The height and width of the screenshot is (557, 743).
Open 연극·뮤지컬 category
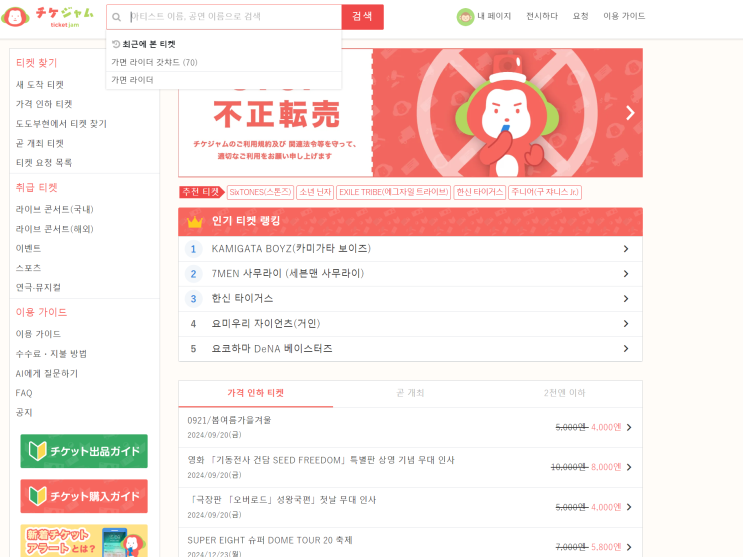pyautogui.click(x=38, y=287)
